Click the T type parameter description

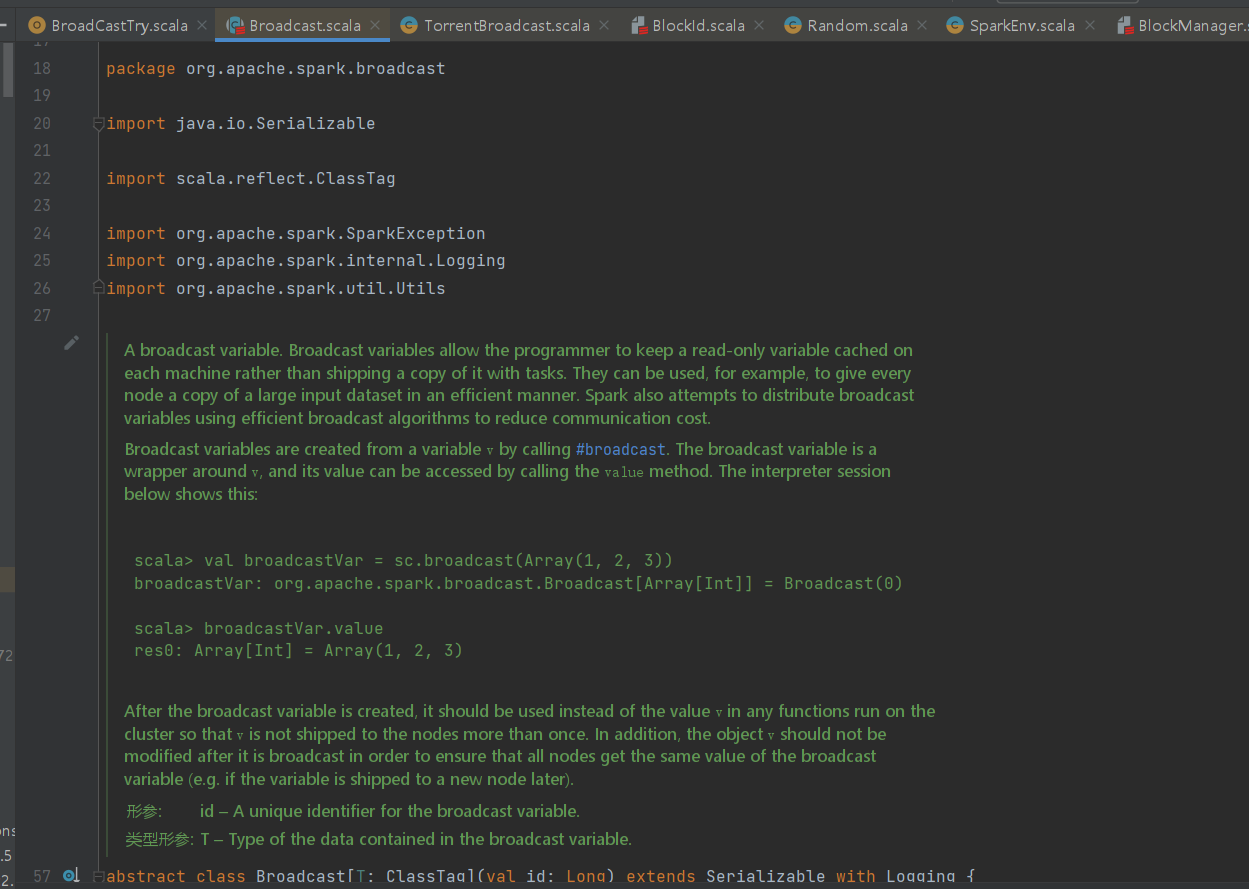(x=416, y=839)
